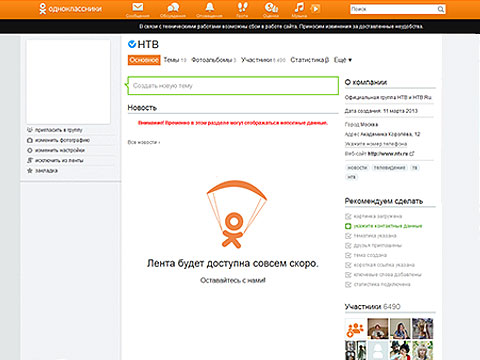Click the music player play icon
480x360 pixels.
point(315,8)
